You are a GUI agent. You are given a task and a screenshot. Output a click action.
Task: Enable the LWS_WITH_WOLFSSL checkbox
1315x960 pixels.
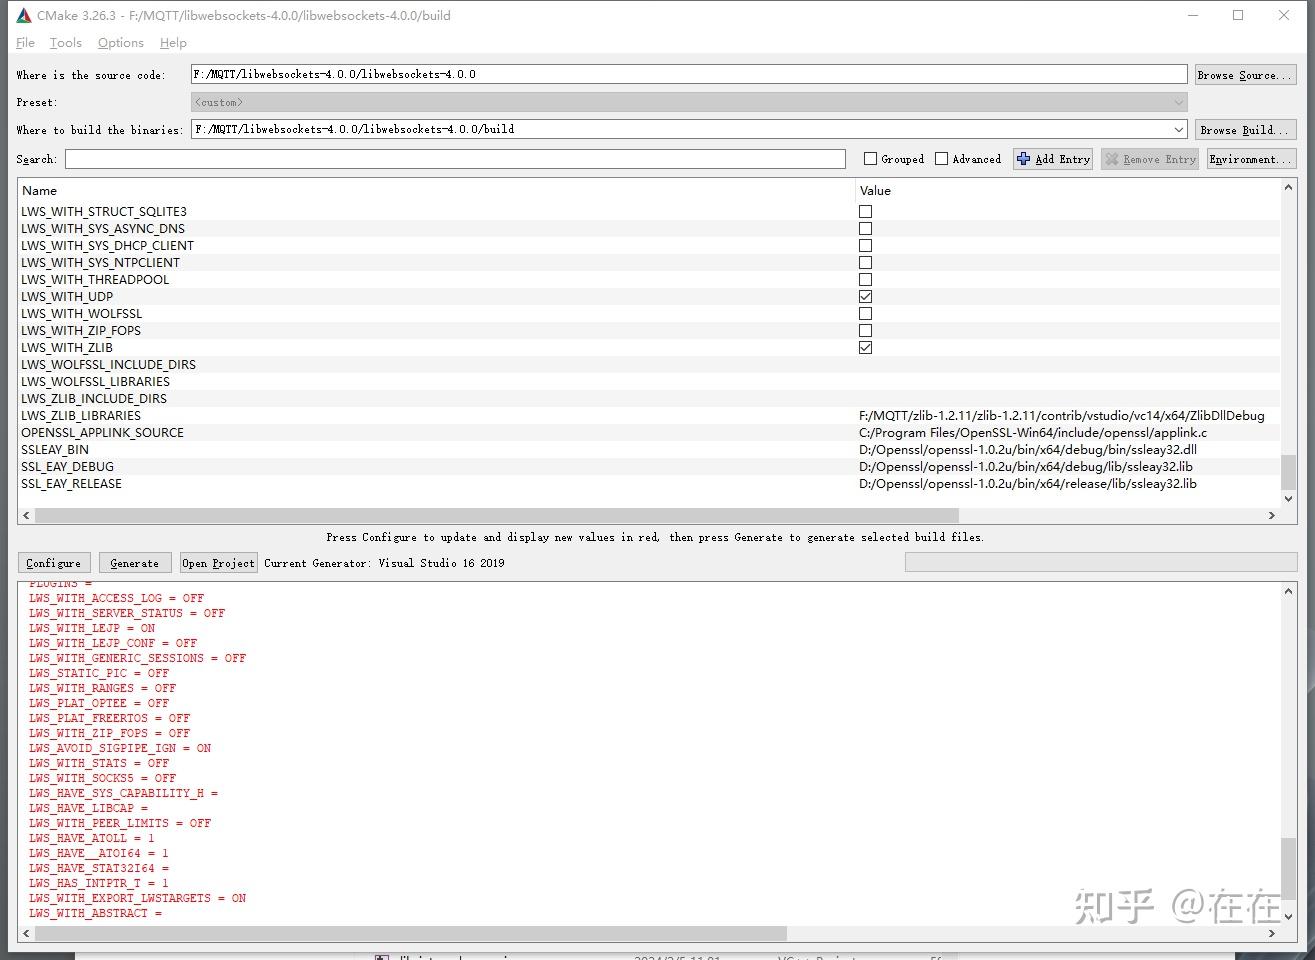865,313
